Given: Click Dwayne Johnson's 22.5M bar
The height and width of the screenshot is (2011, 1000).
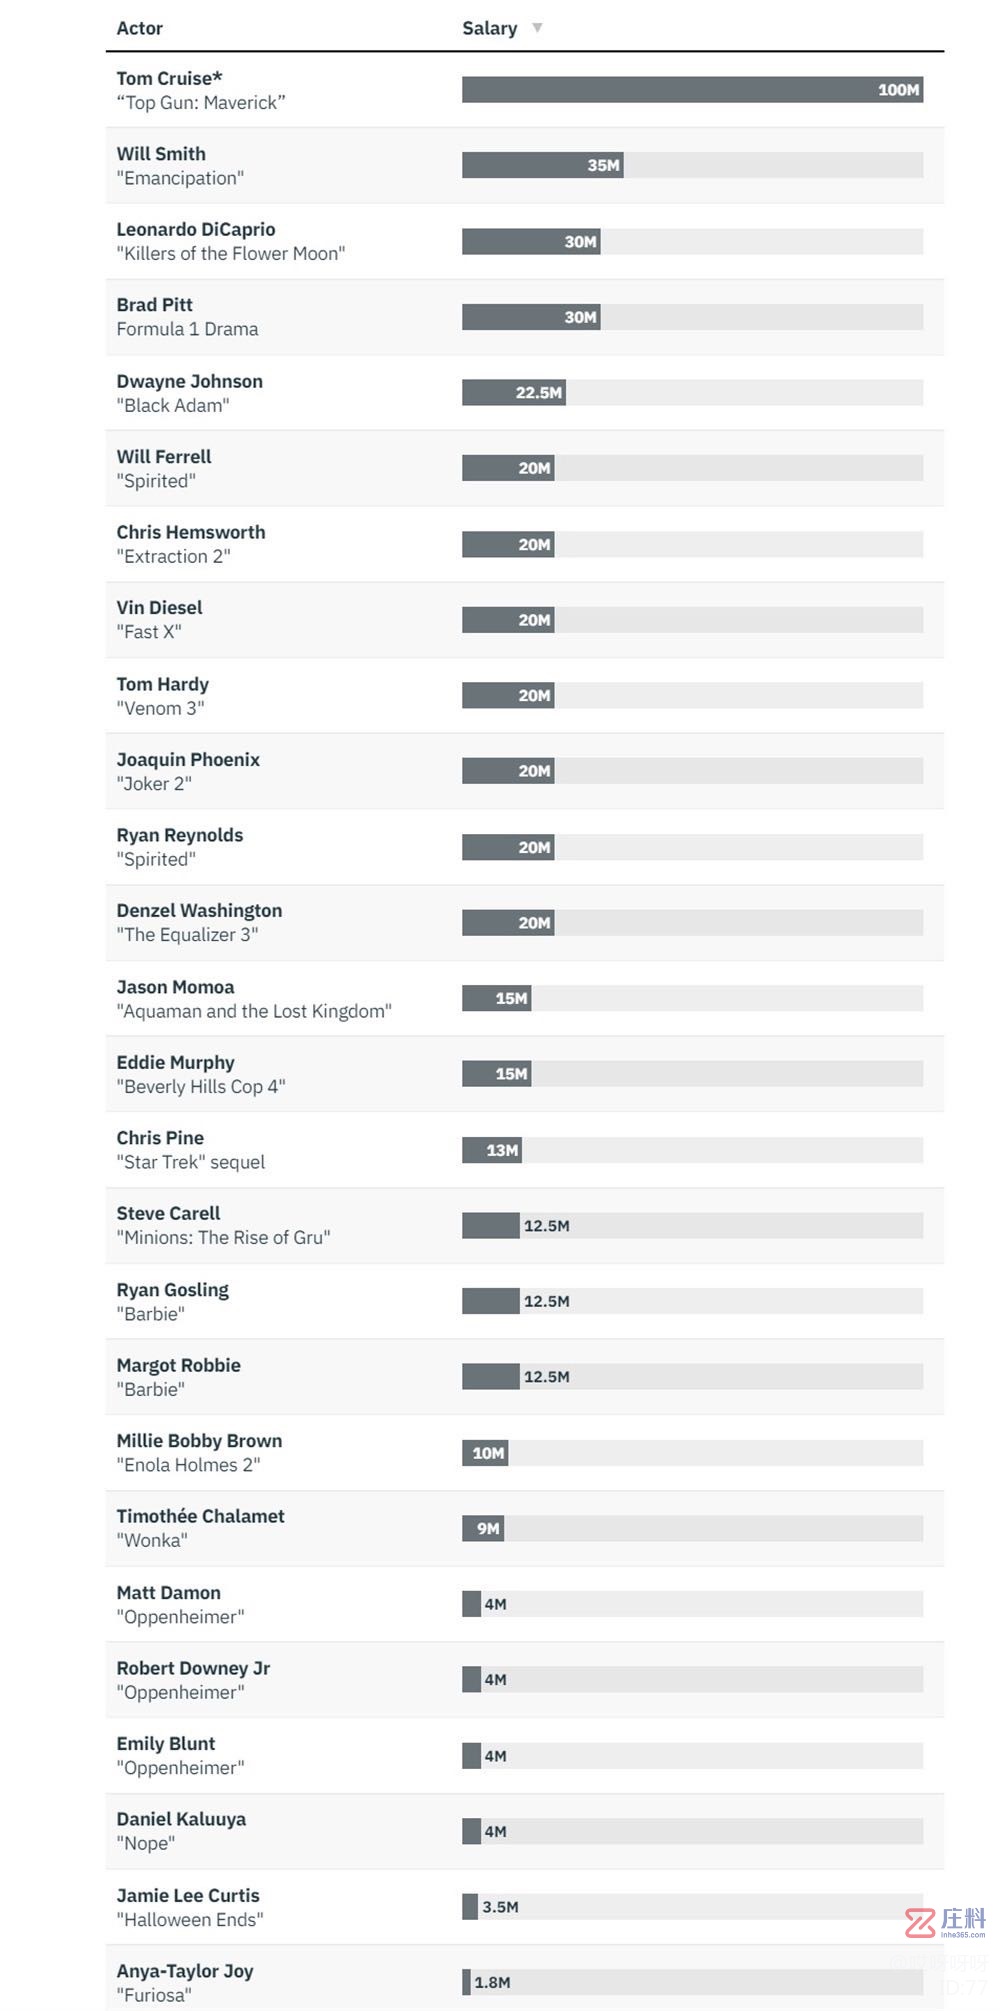Looking at the screenshot, I should [x=513, y=393].
